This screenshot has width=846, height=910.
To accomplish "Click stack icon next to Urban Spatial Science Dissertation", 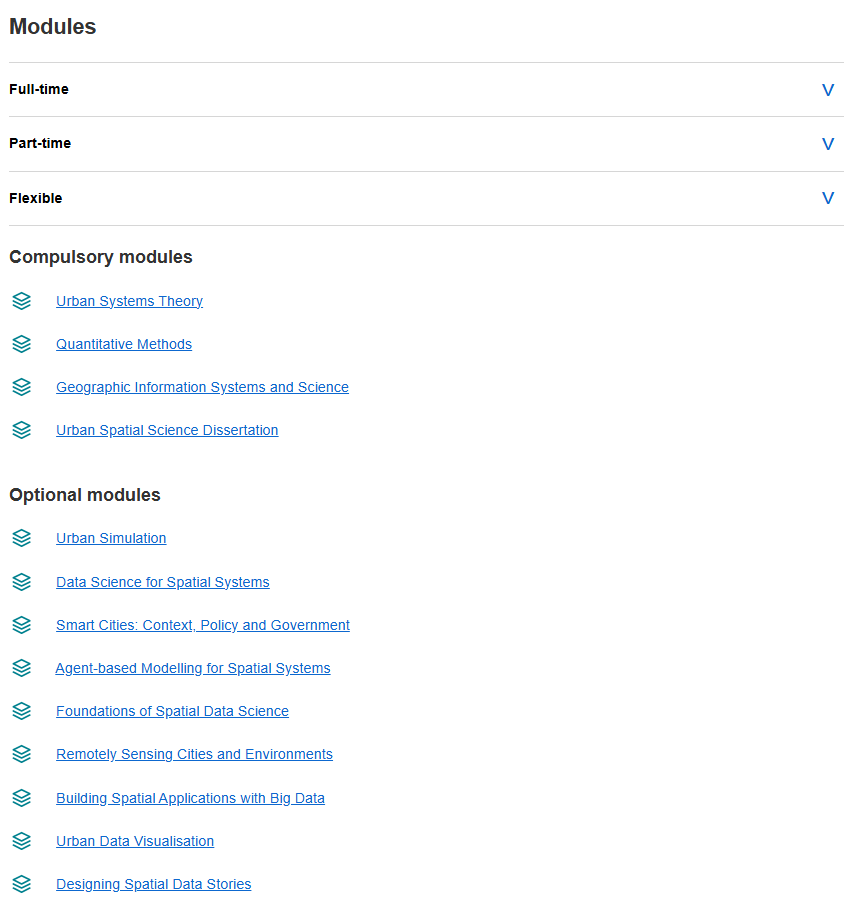I will pos(21,430).
